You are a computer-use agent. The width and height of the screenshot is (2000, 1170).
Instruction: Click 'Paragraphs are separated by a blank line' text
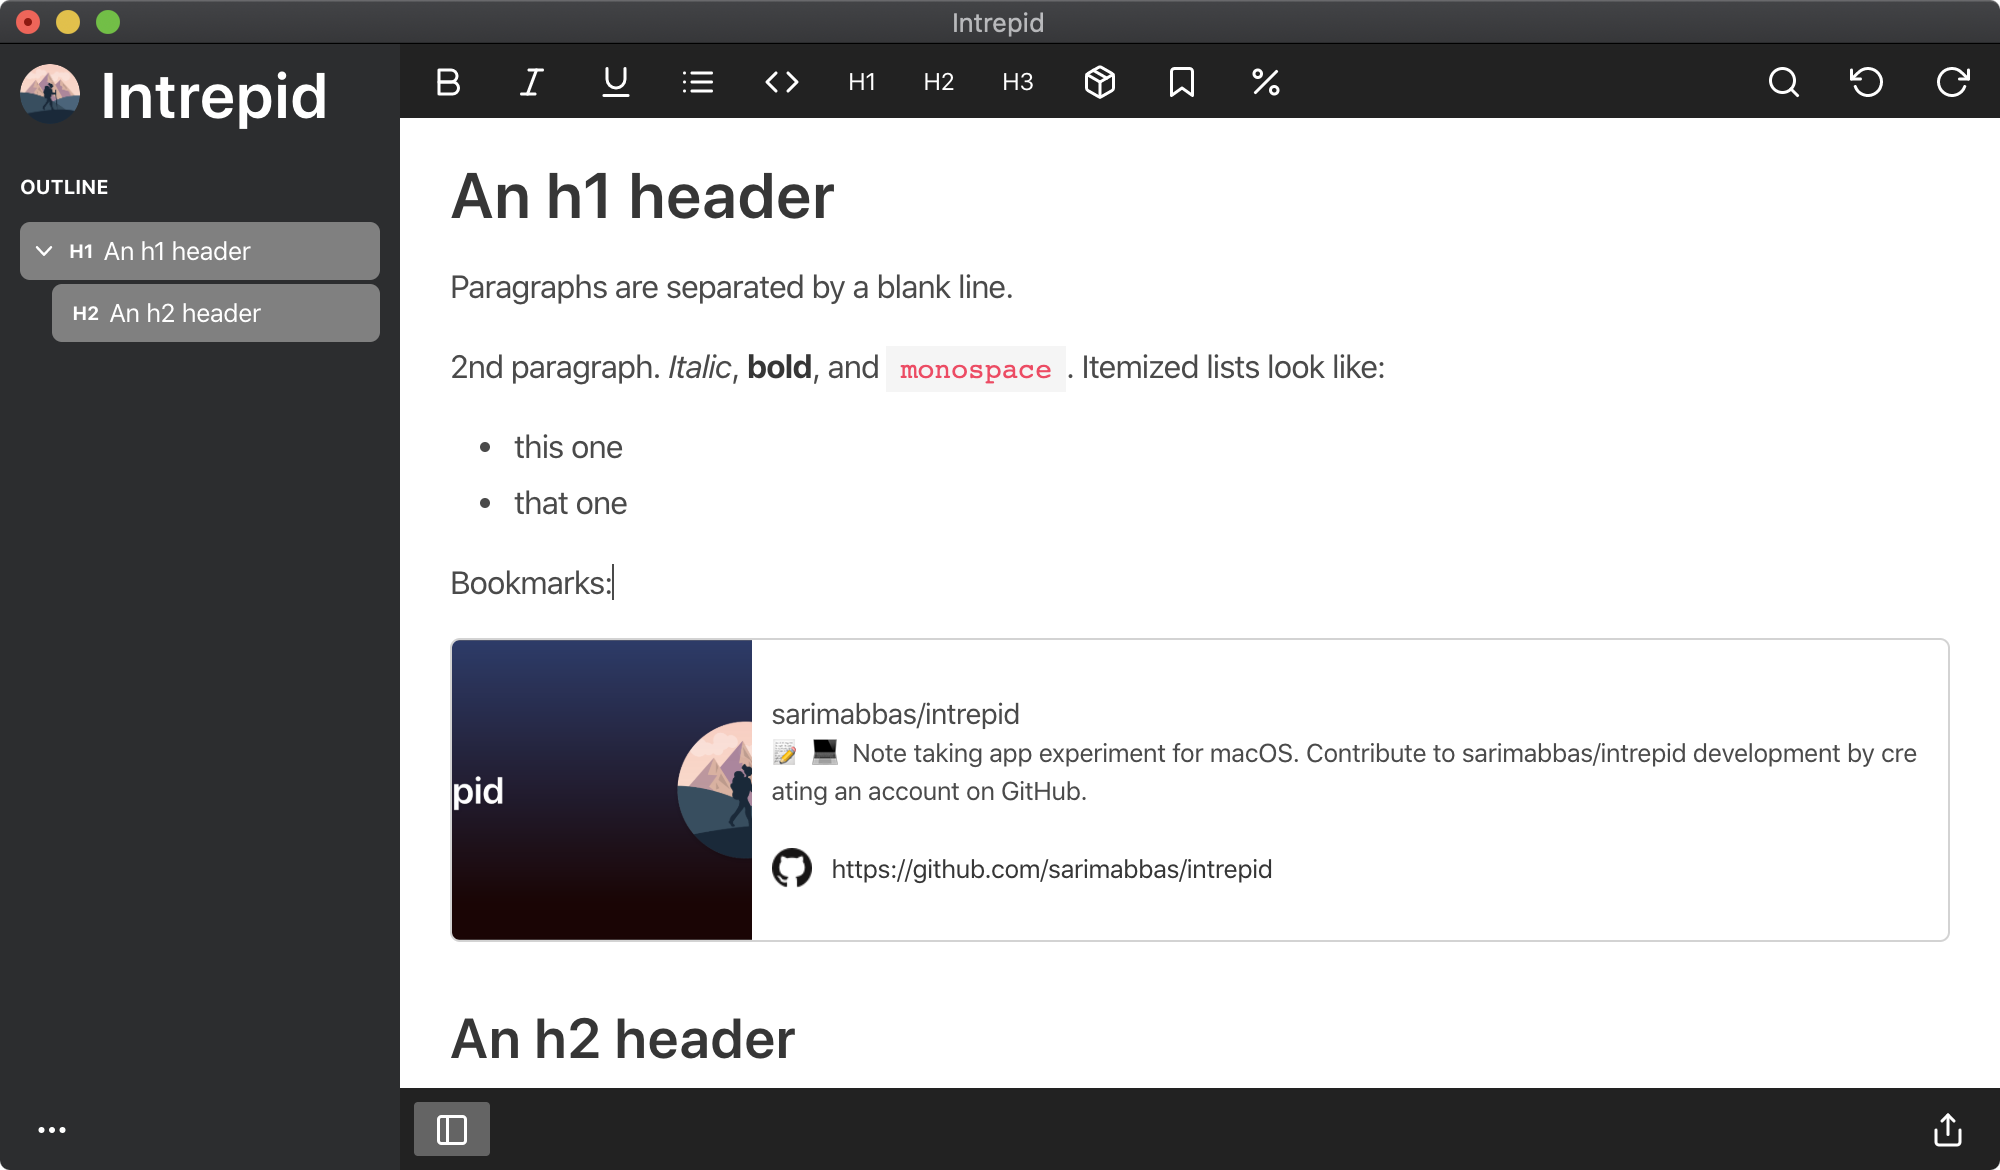point(732,287)
